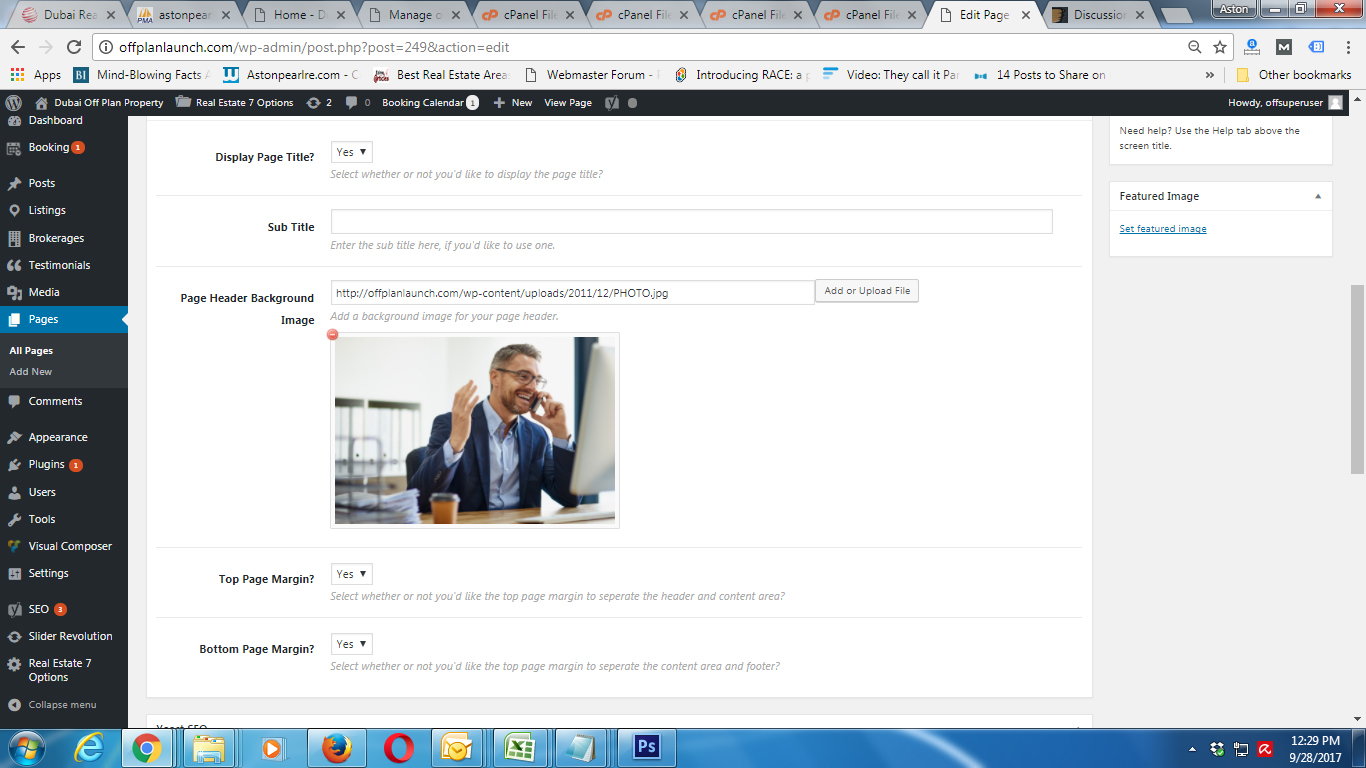Click into the Sub Title field
This screenshot has width=1366, height=768.
(x=692, y=222)
